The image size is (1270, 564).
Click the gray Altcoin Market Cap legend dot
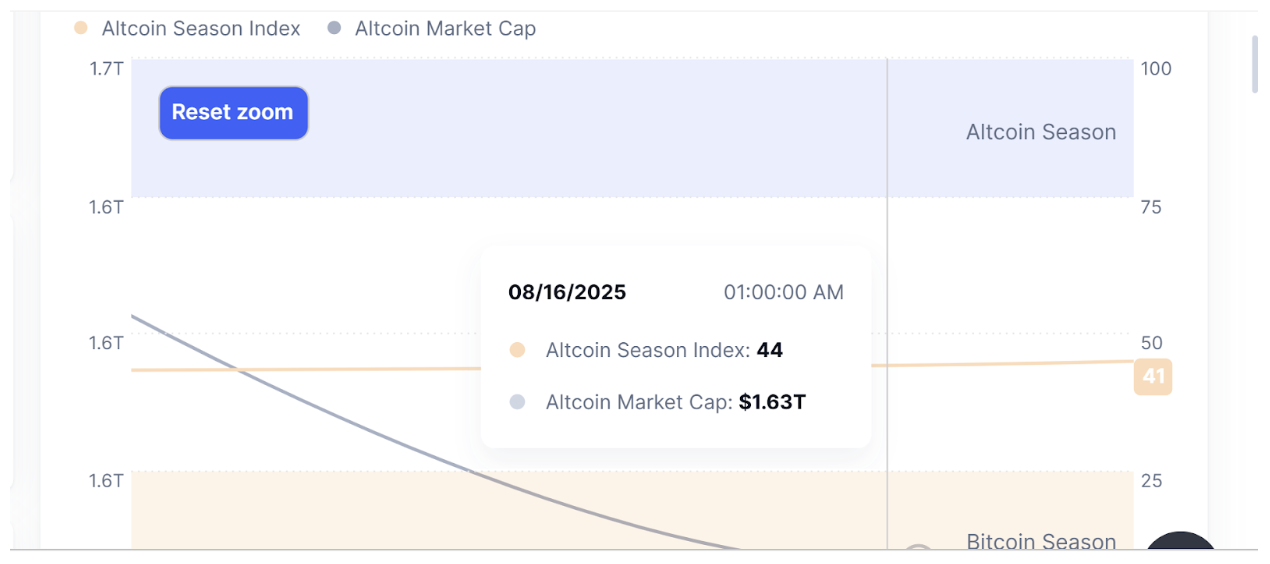click(334, 28)
